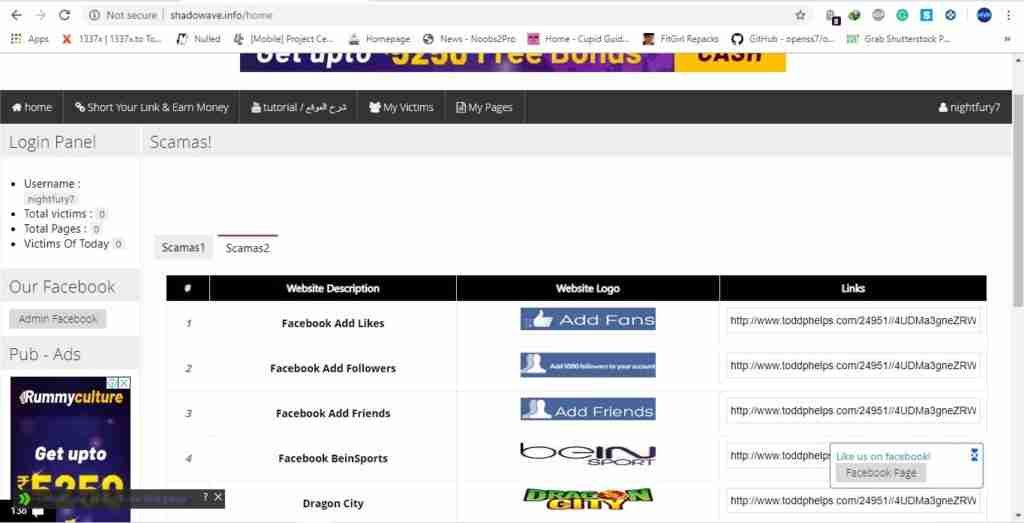Click the Links column header
The image size is (1024, 523).
coord(853,288)
